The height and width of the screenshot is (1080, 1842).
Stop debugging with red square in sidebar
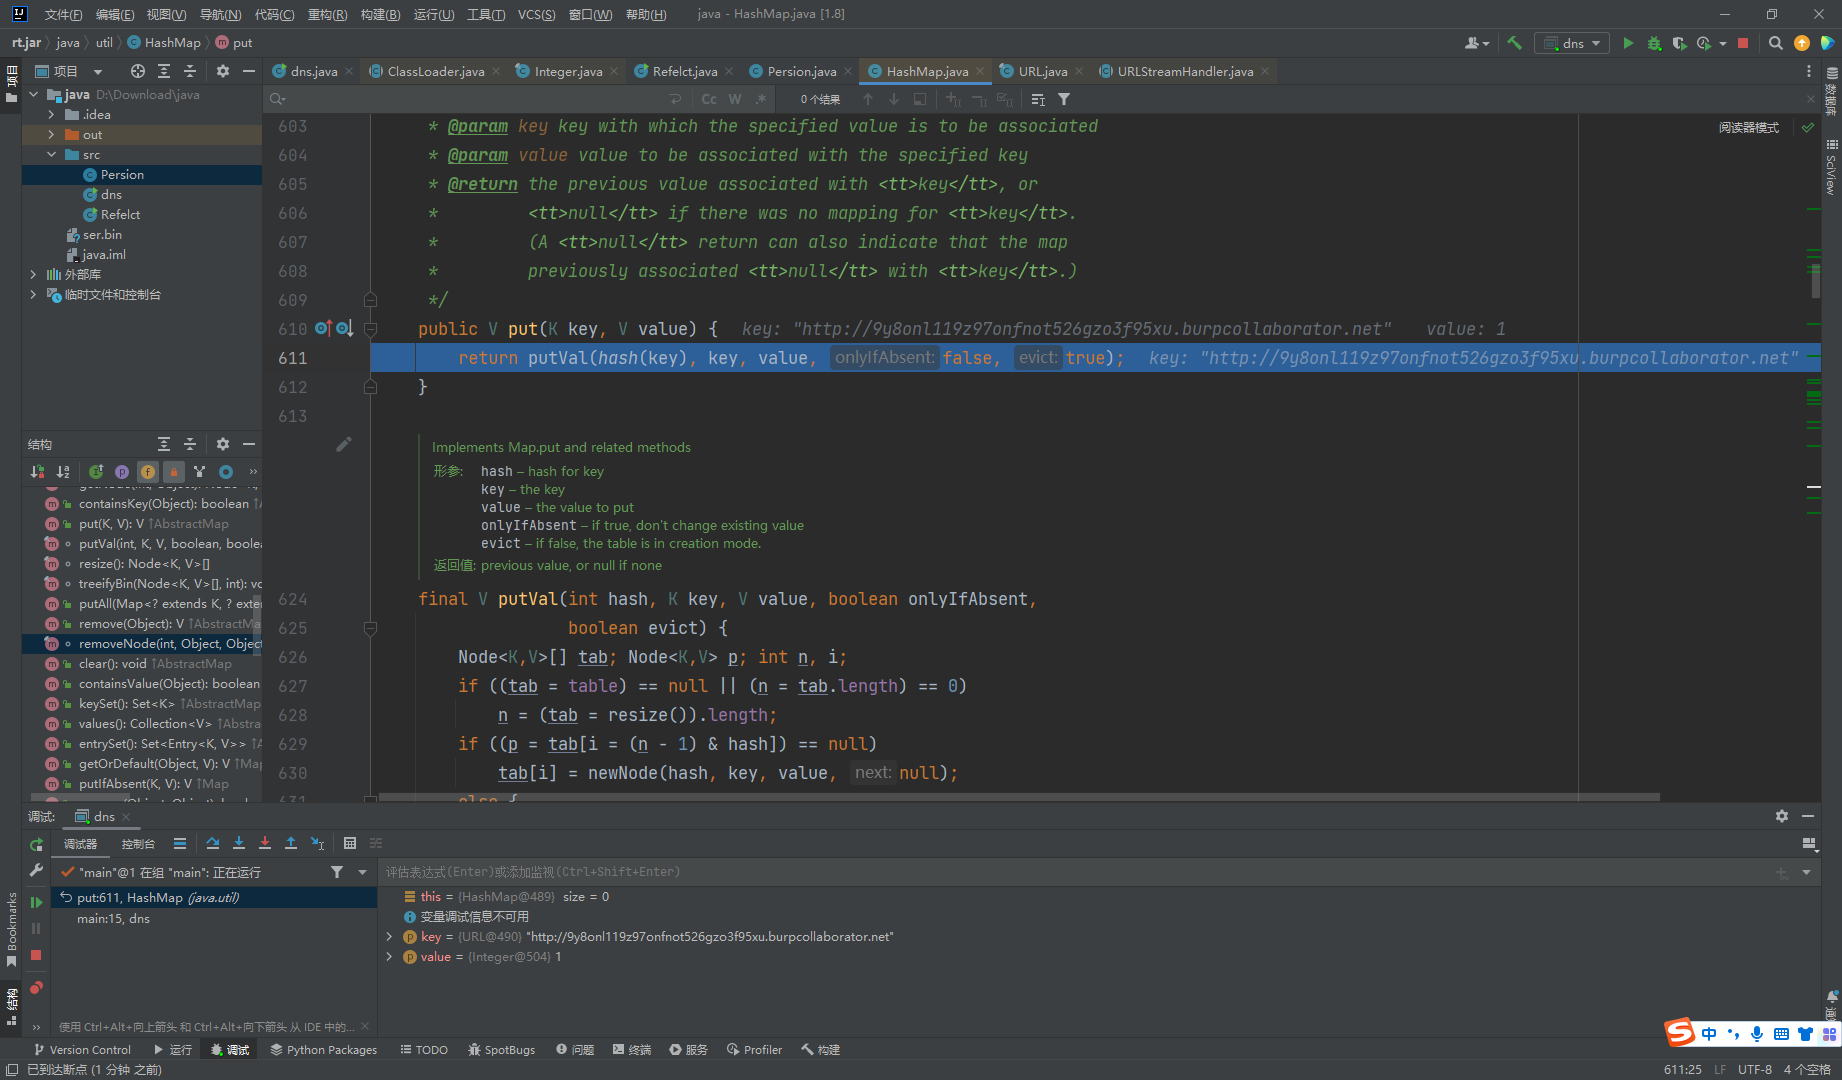point(36,955)
